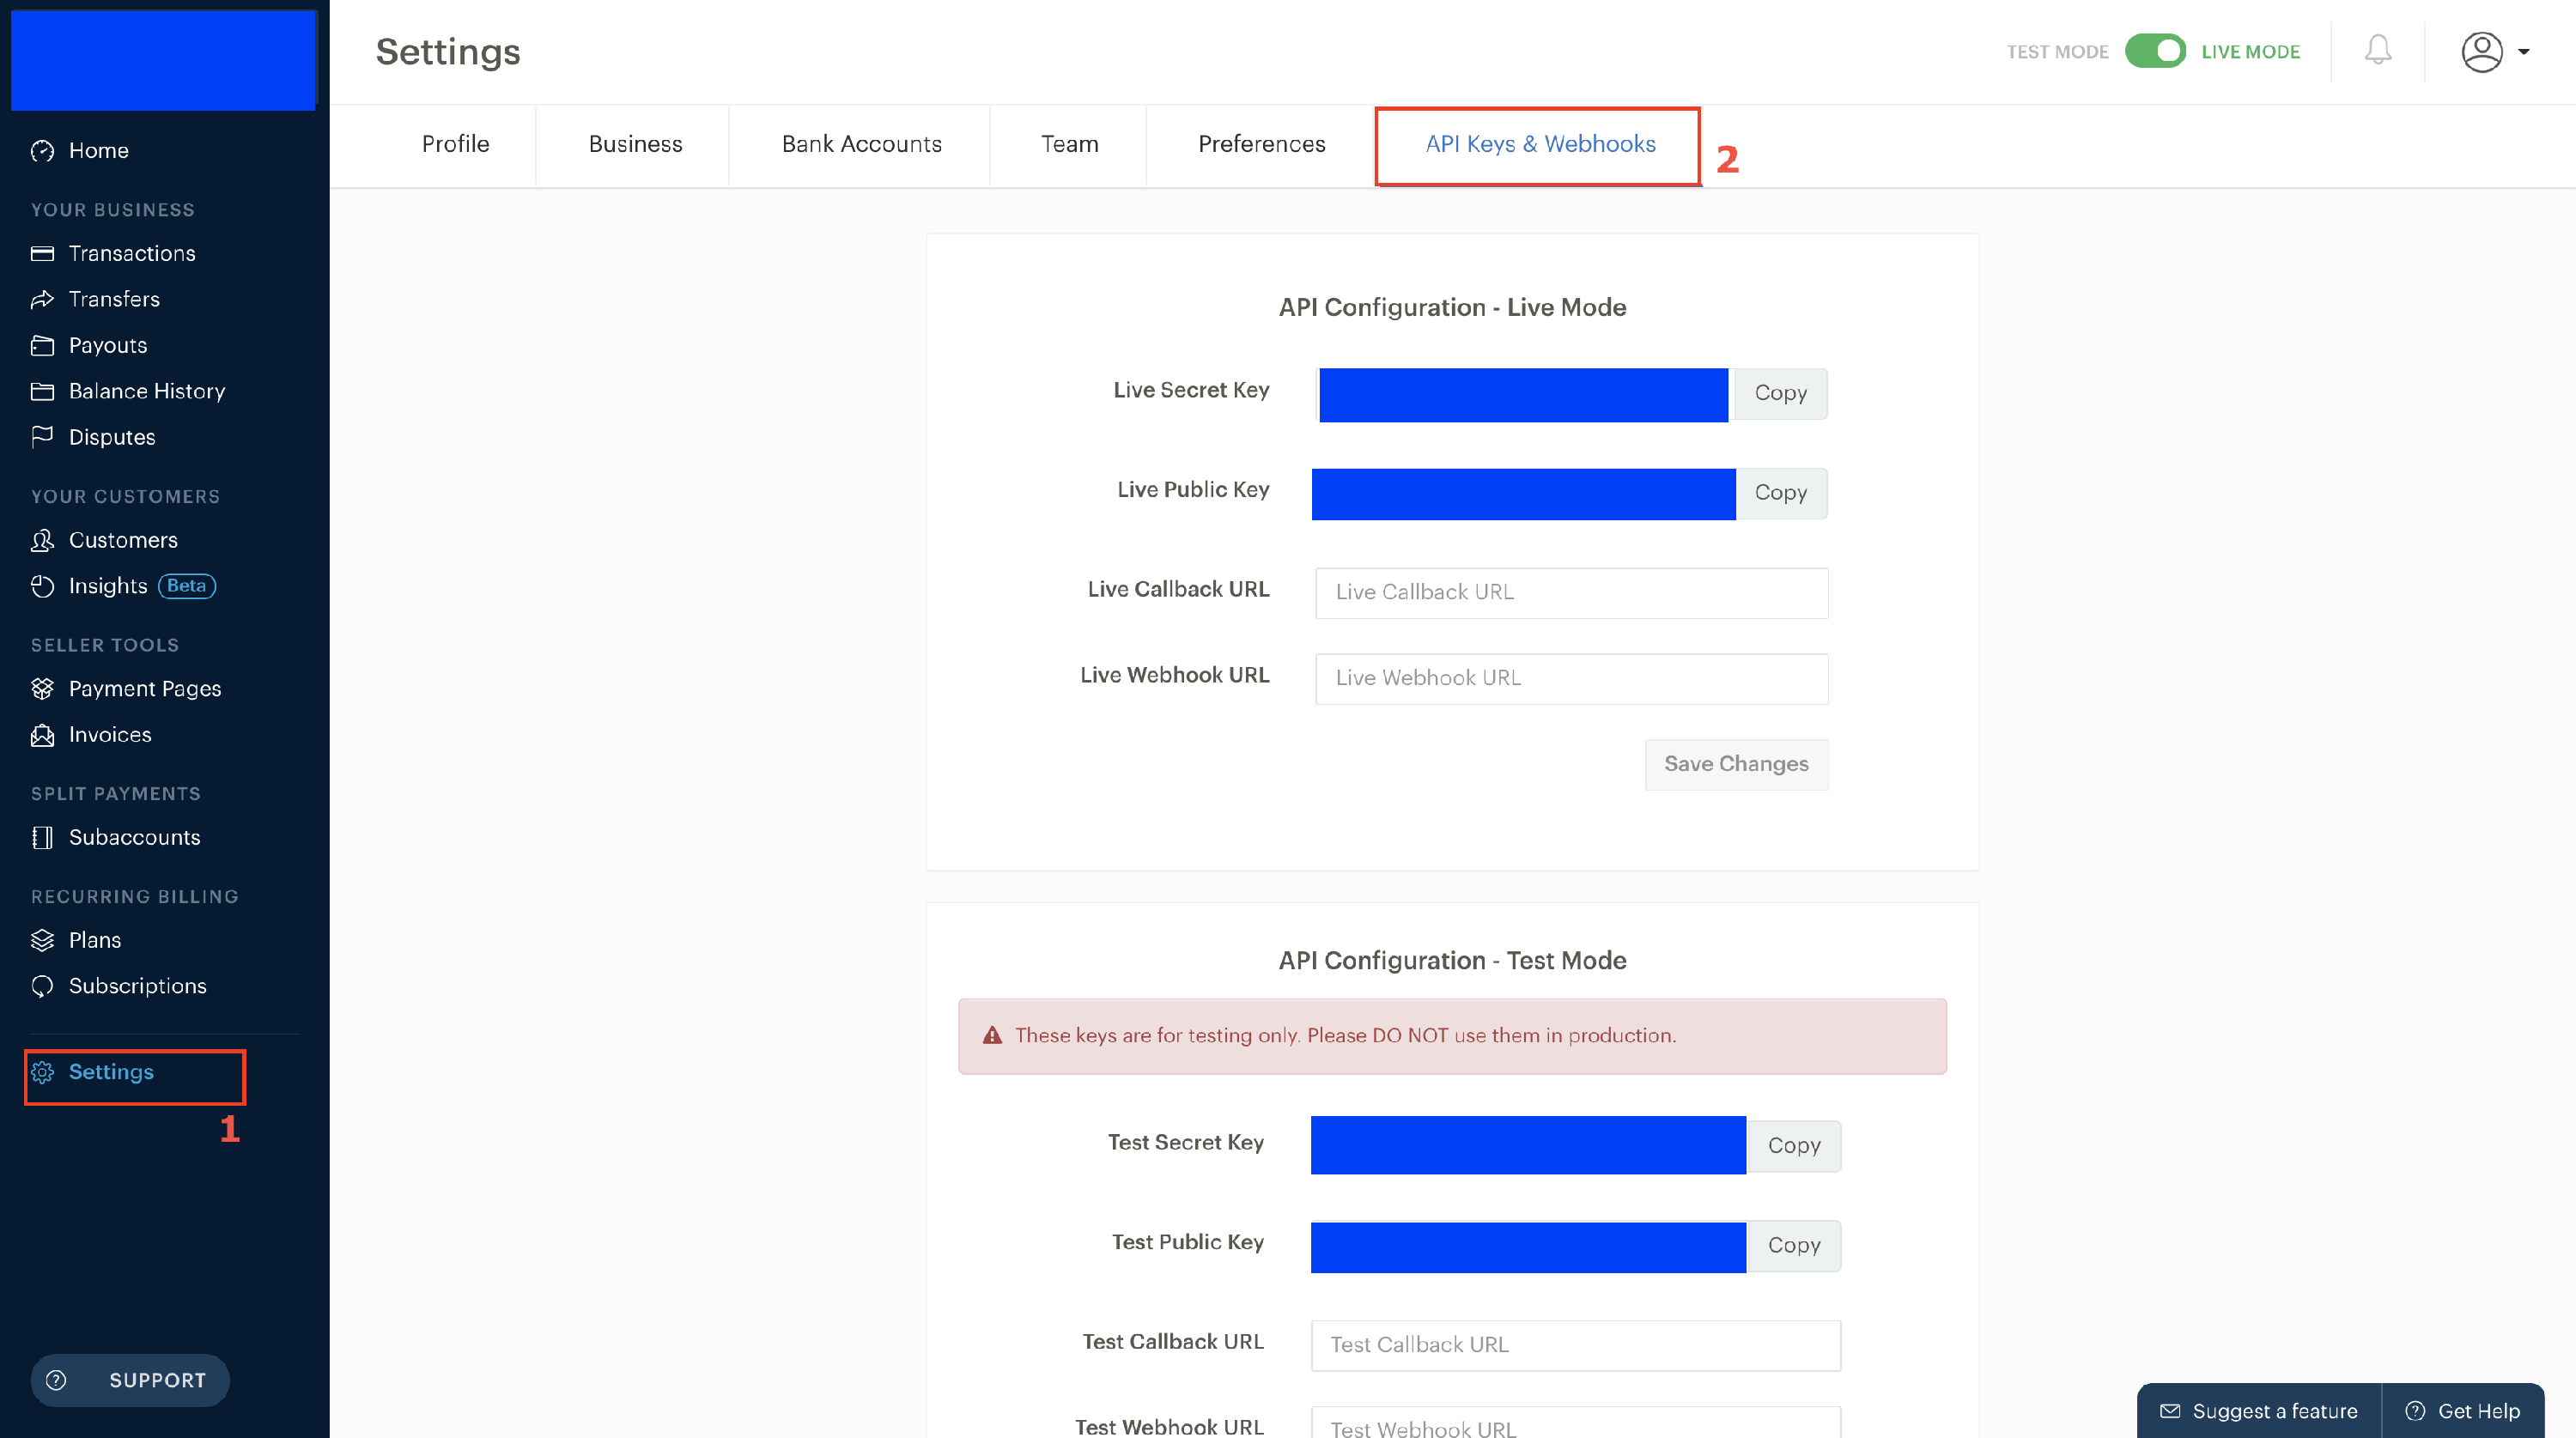Image resolution: width=2576 pixels, height=1438 pixels.
Task: Click the Support question mark icon
Action: pos(57,1381)
